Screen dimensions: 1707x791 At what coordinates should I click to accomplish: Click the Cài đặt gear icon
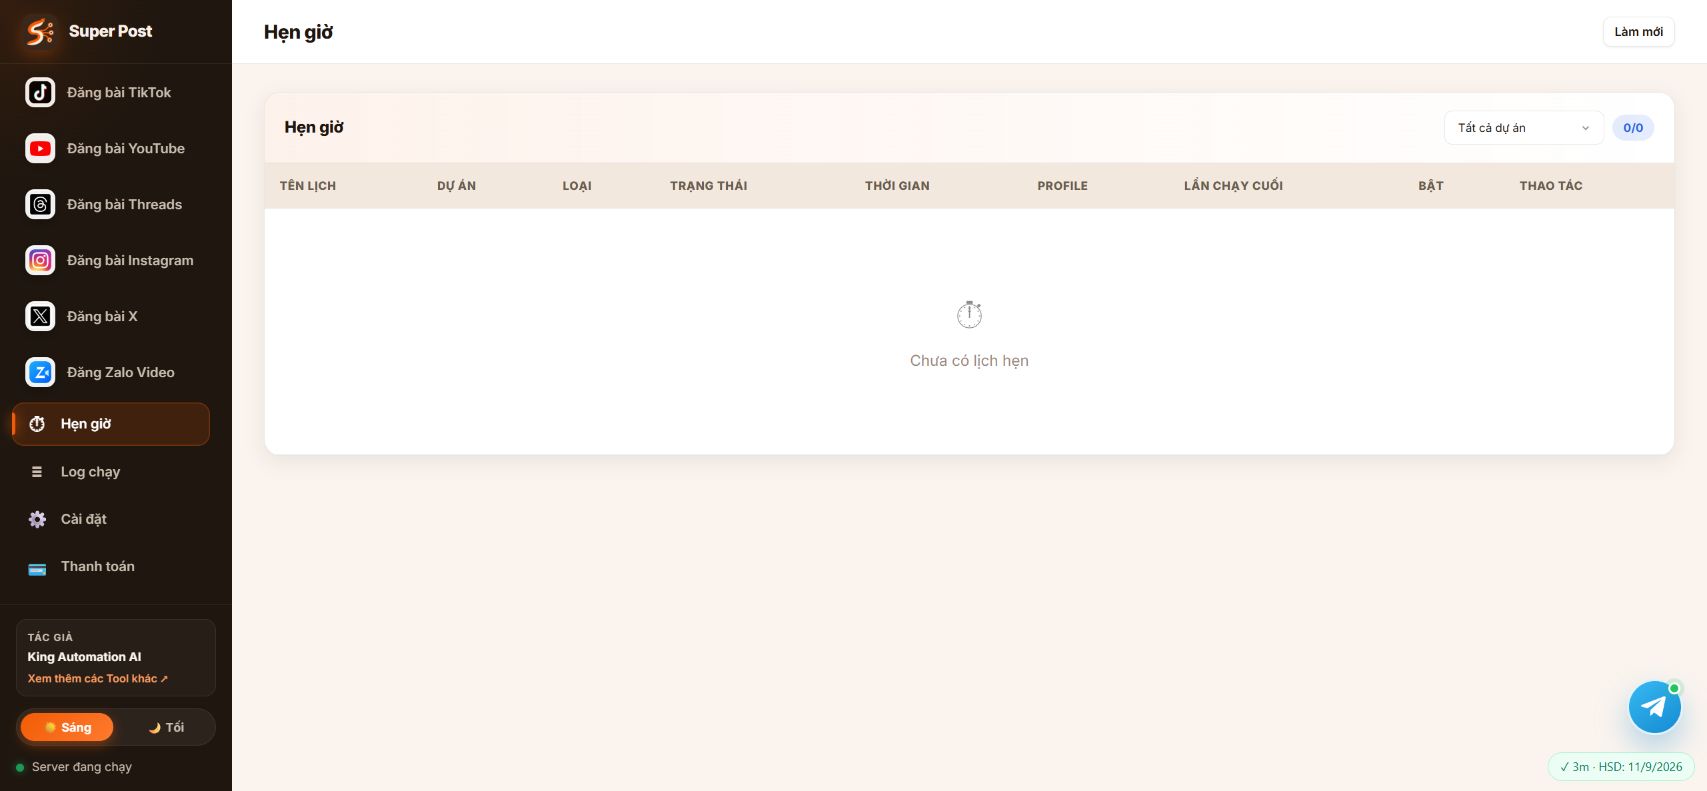coord(37,519)
